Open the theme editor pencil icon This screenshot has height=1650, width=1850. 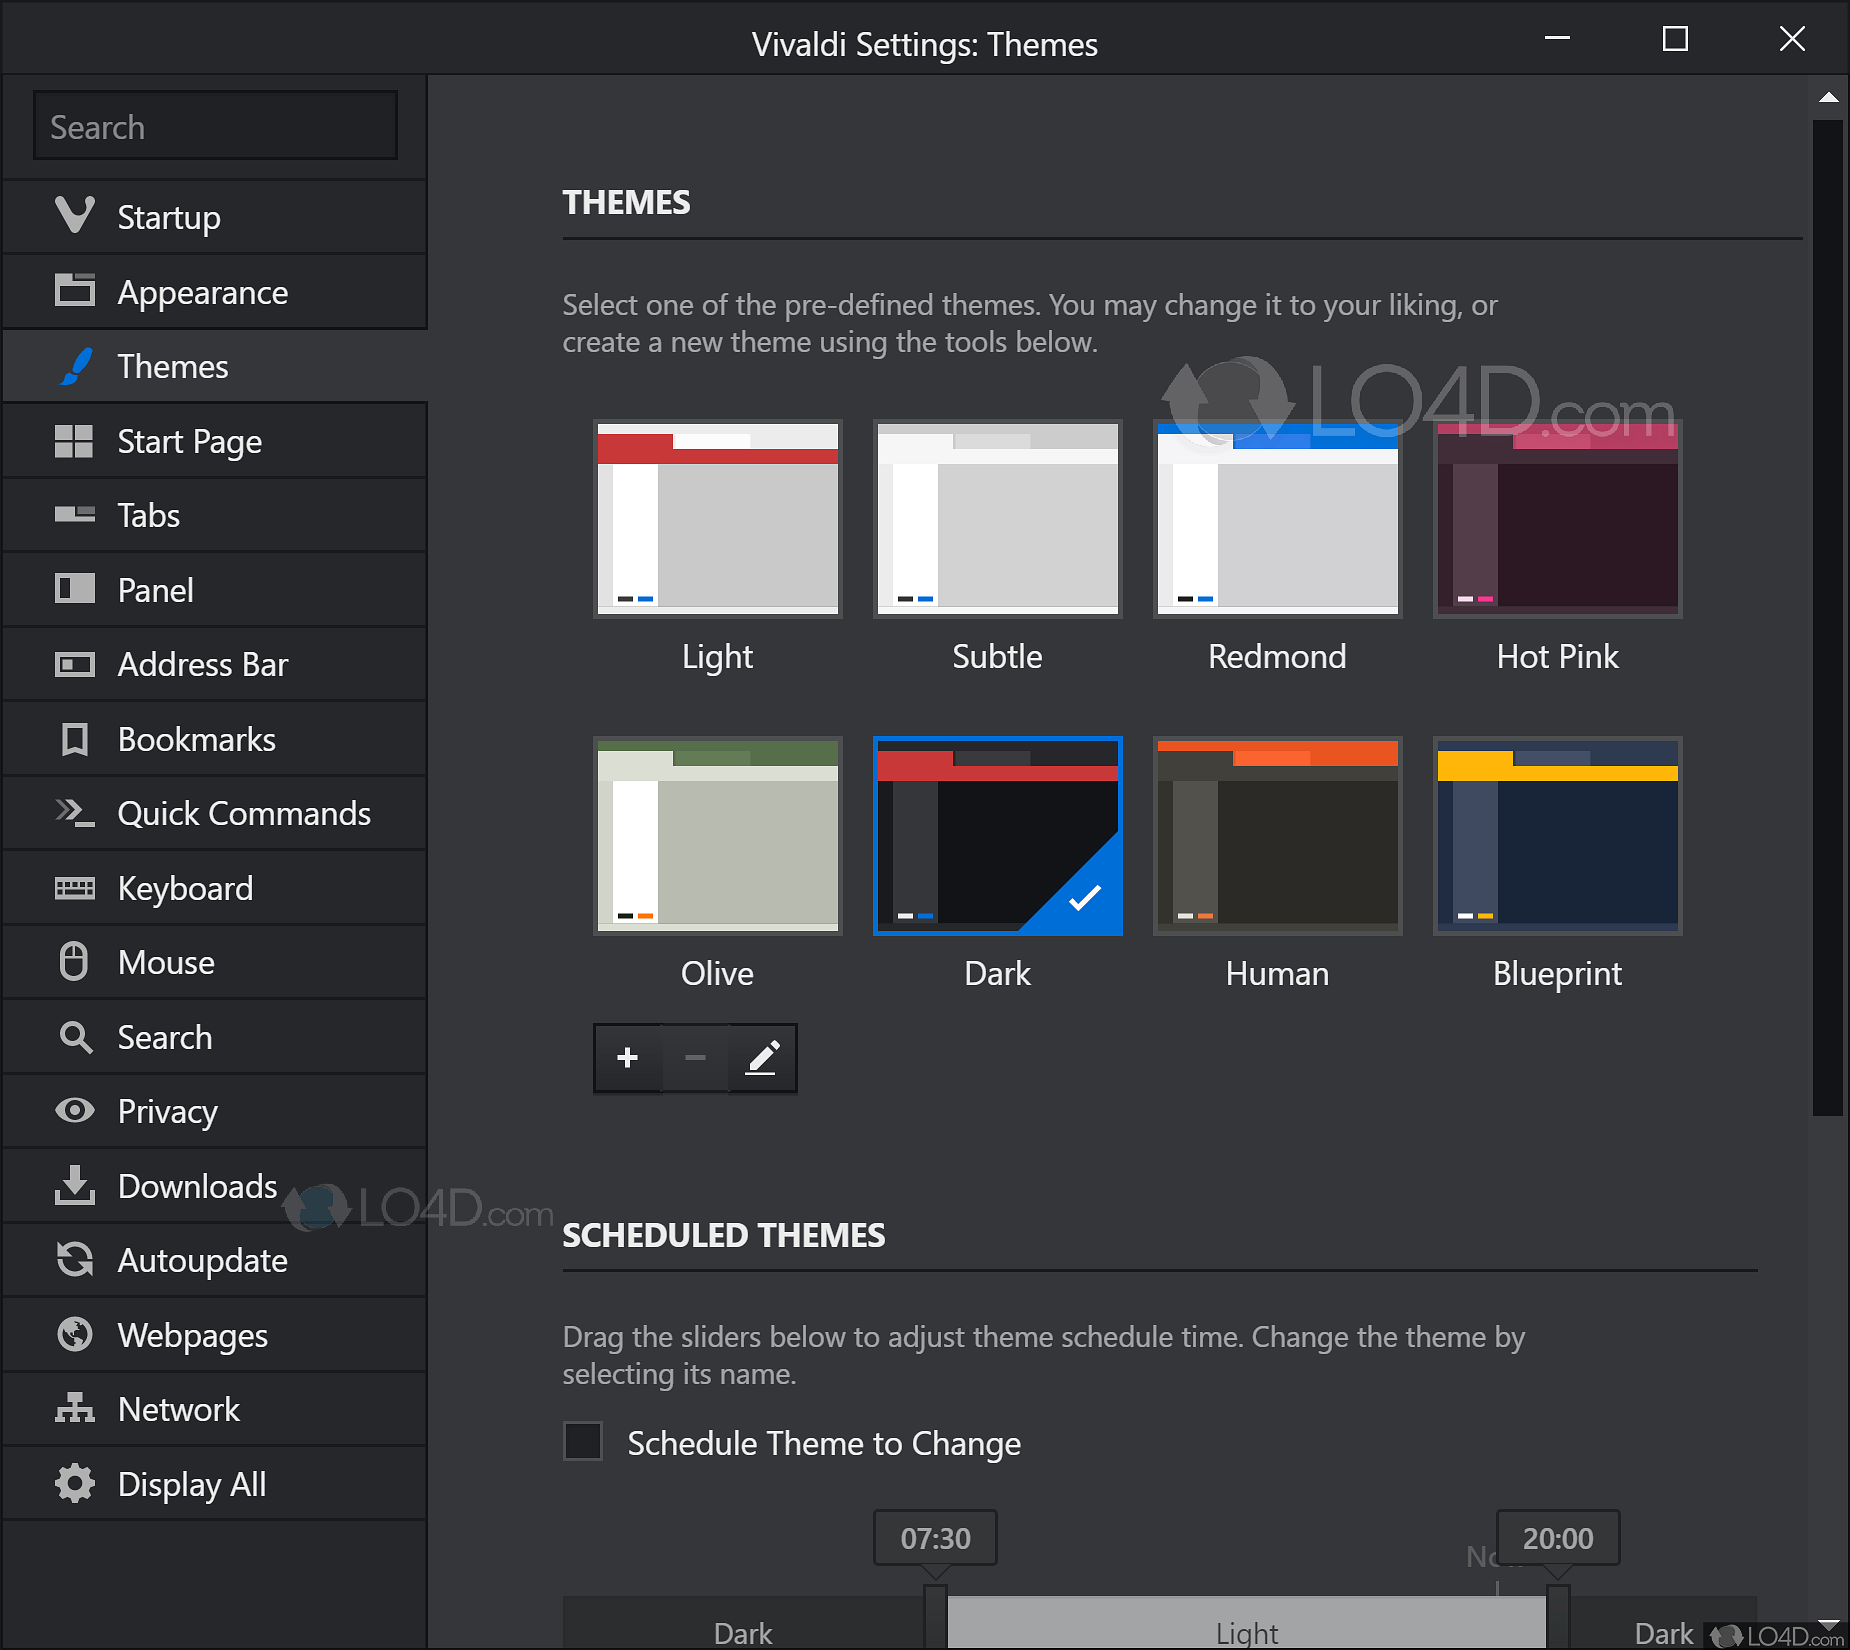tap(762, 1058)
